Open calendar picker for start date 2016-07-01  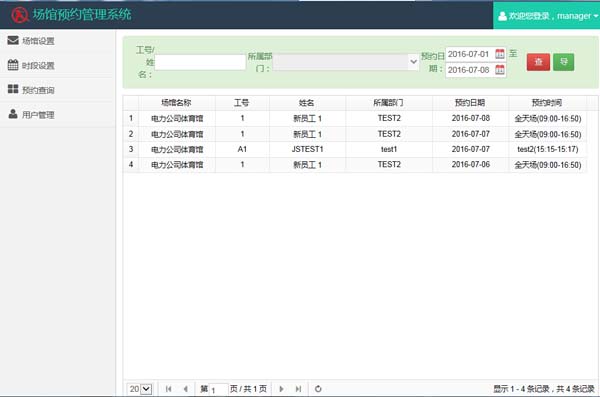499,54
